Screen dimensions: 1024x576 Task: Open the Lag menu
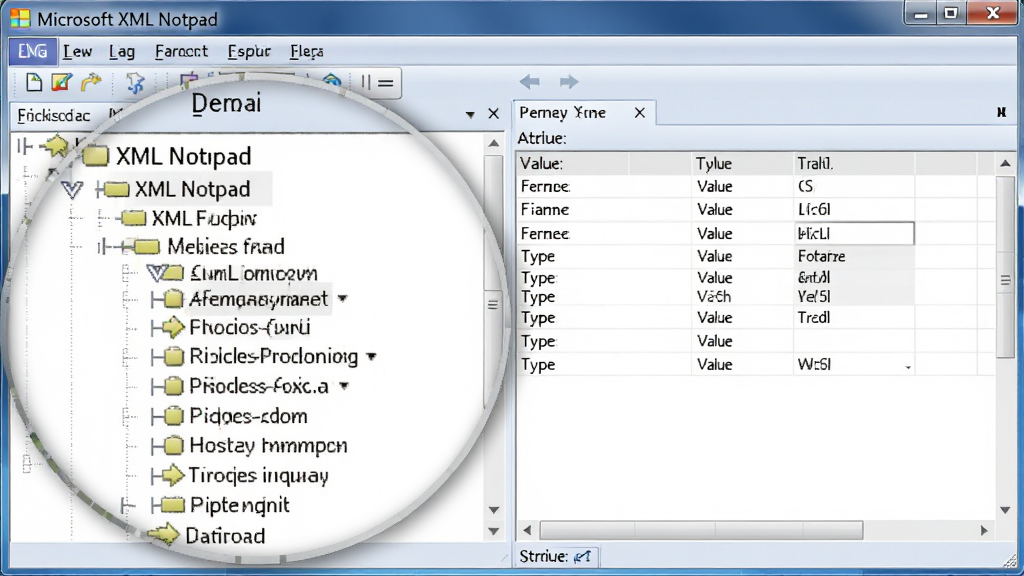coord(121,51)
